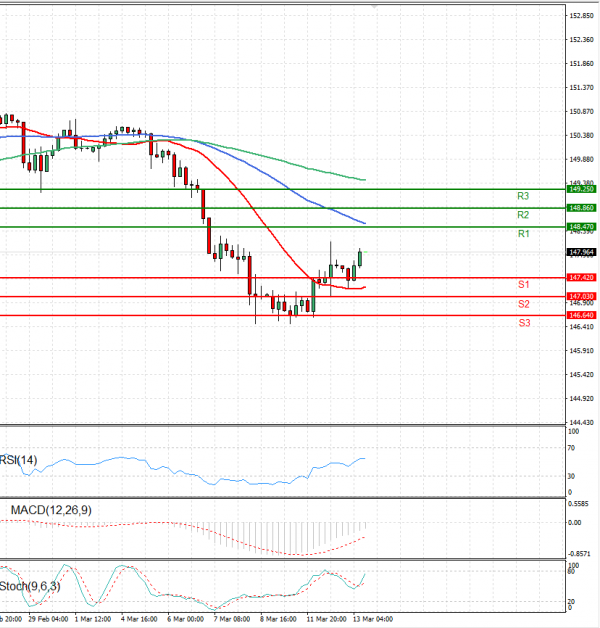
Task: Select the R3 resistance label
Action: pyautogui.click(x=523, y=196)
